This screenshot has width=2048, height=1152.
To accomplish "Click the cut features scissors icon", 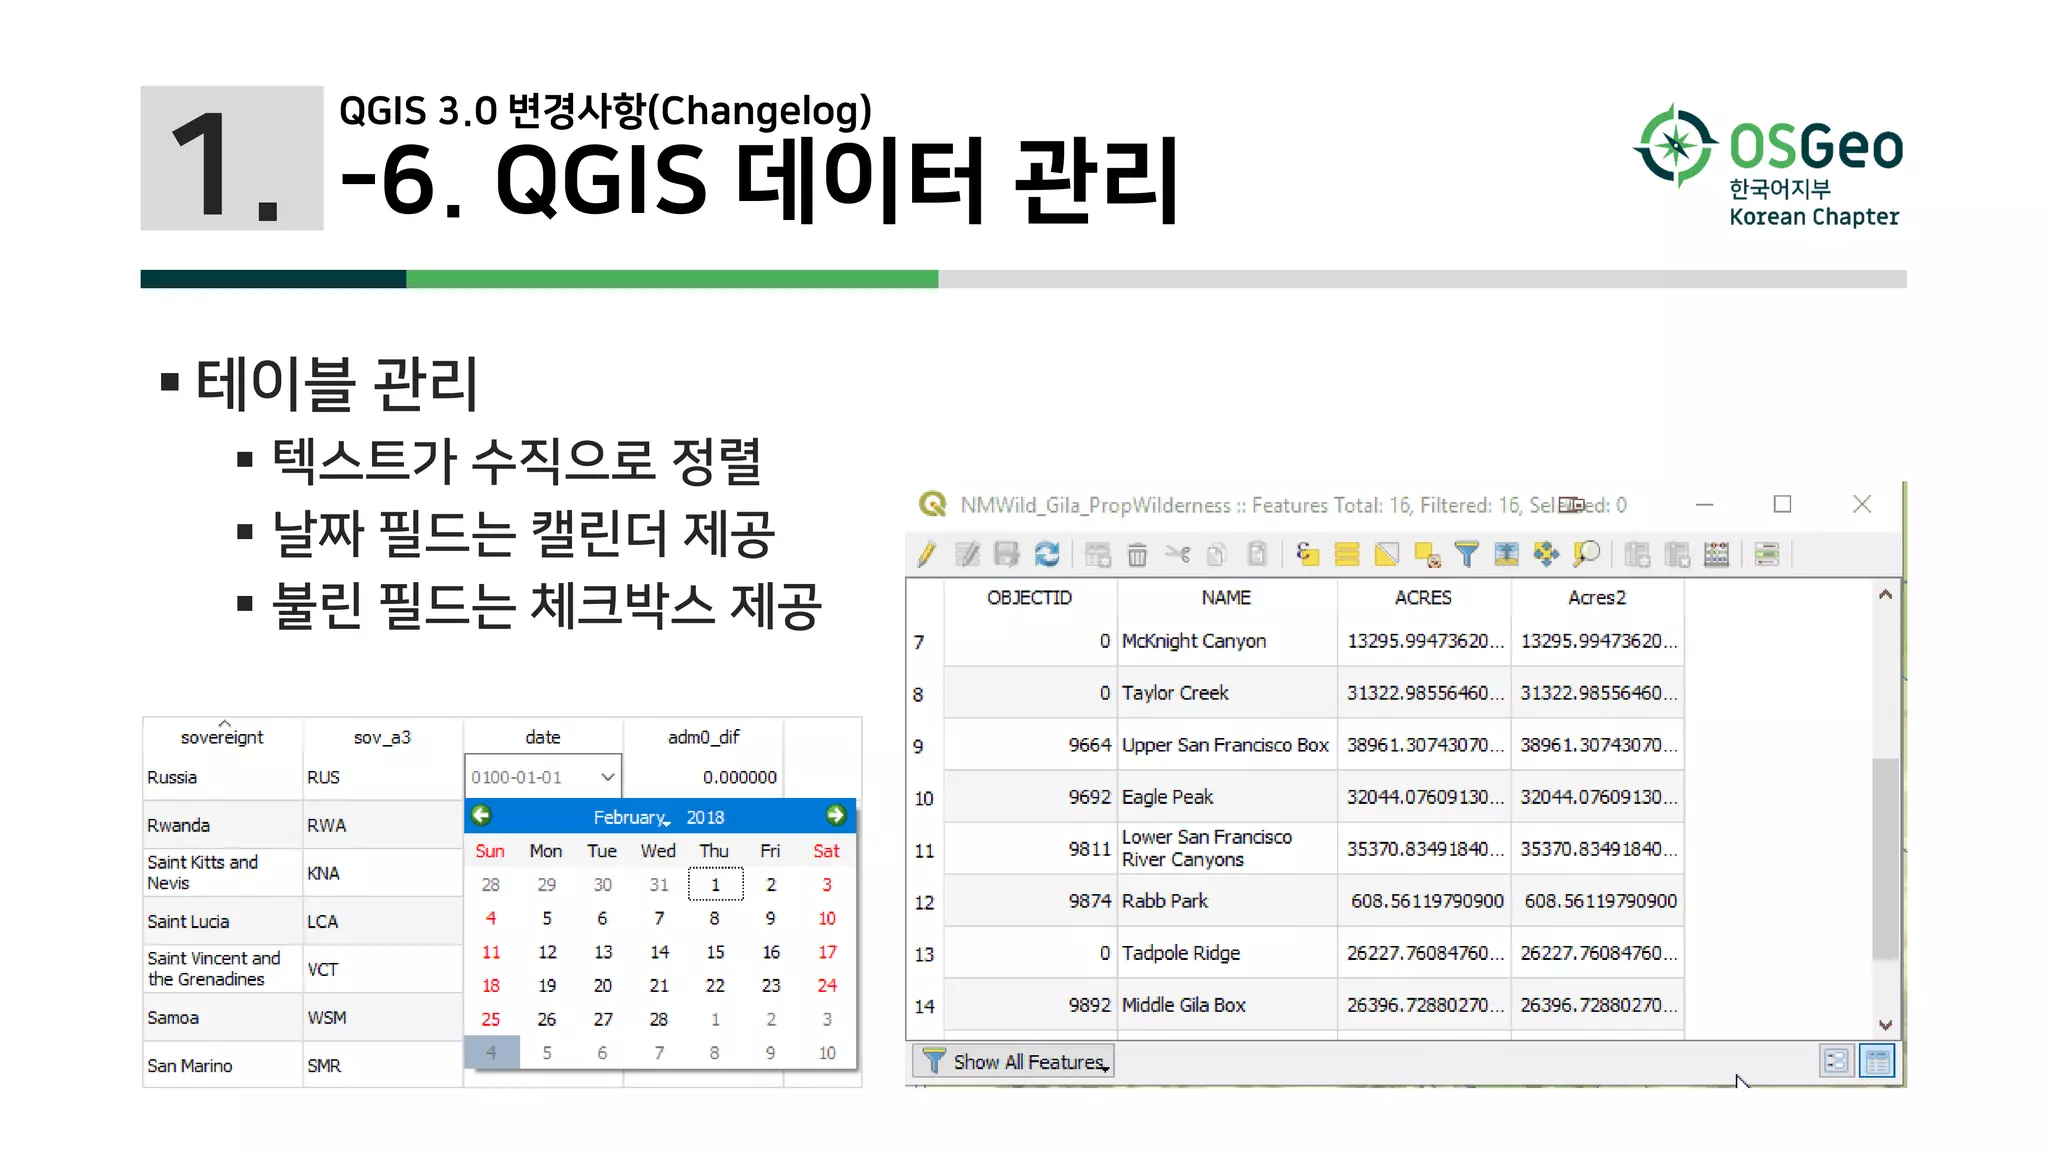I will pos(1178,554).
